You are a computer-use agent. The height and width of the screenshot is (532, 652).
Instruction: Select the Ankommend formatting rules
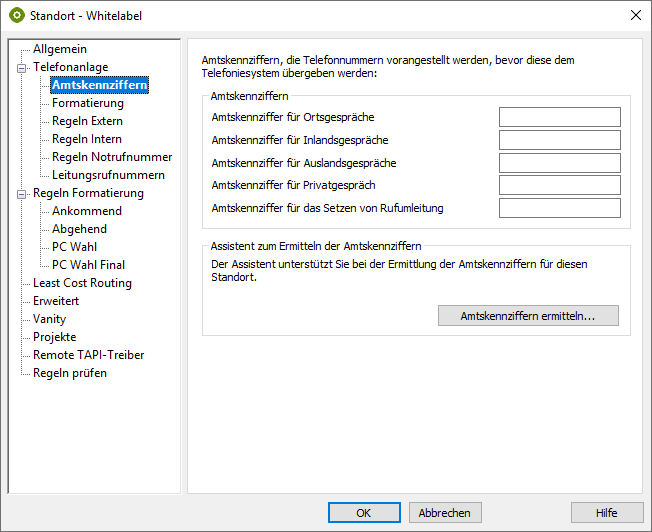87,211
